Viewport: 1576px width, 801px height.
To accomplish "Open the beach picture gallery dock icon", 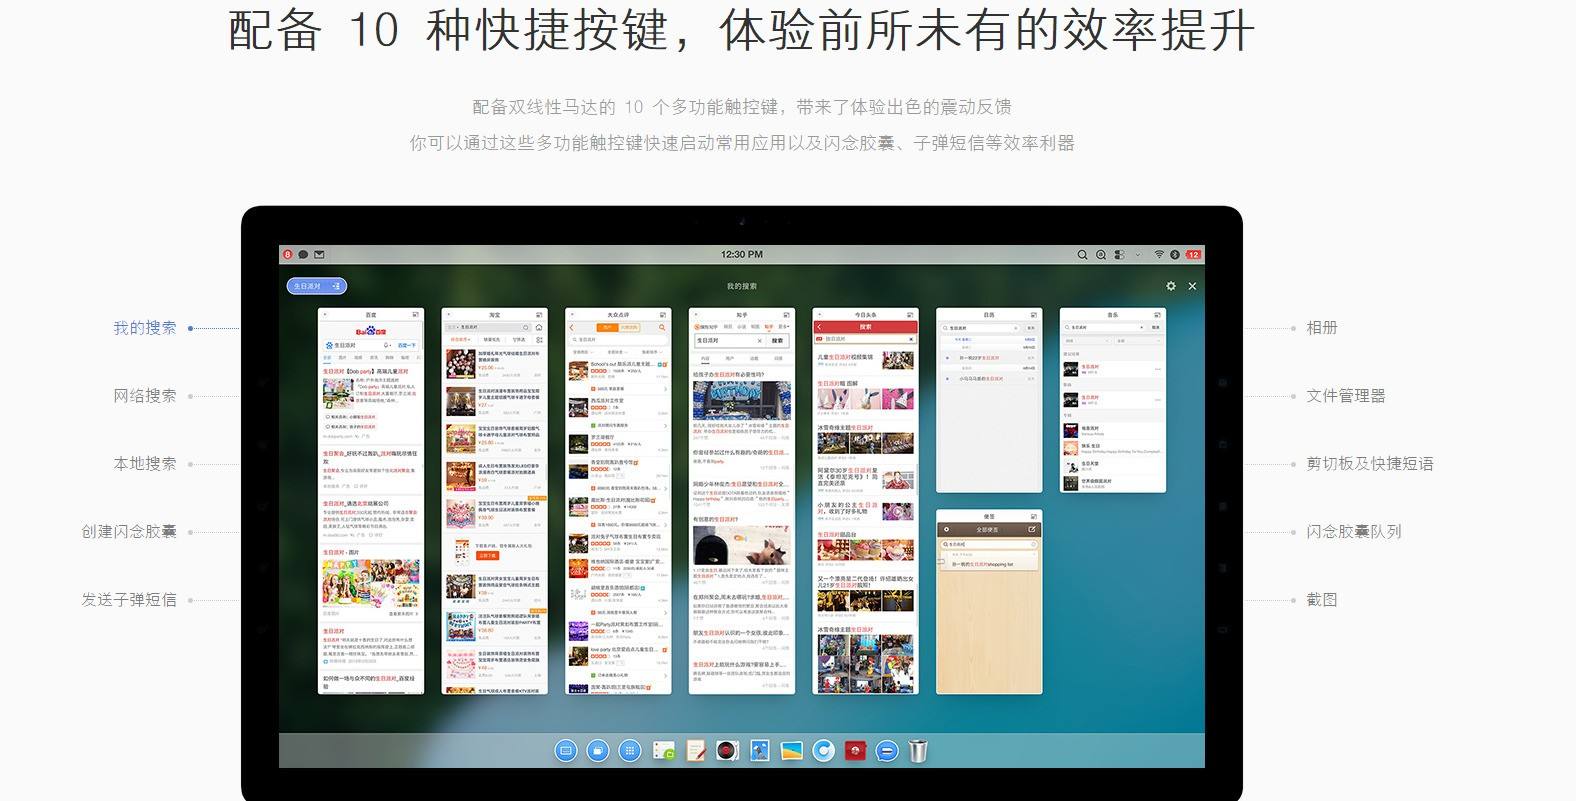I will (x=792, y=750).
